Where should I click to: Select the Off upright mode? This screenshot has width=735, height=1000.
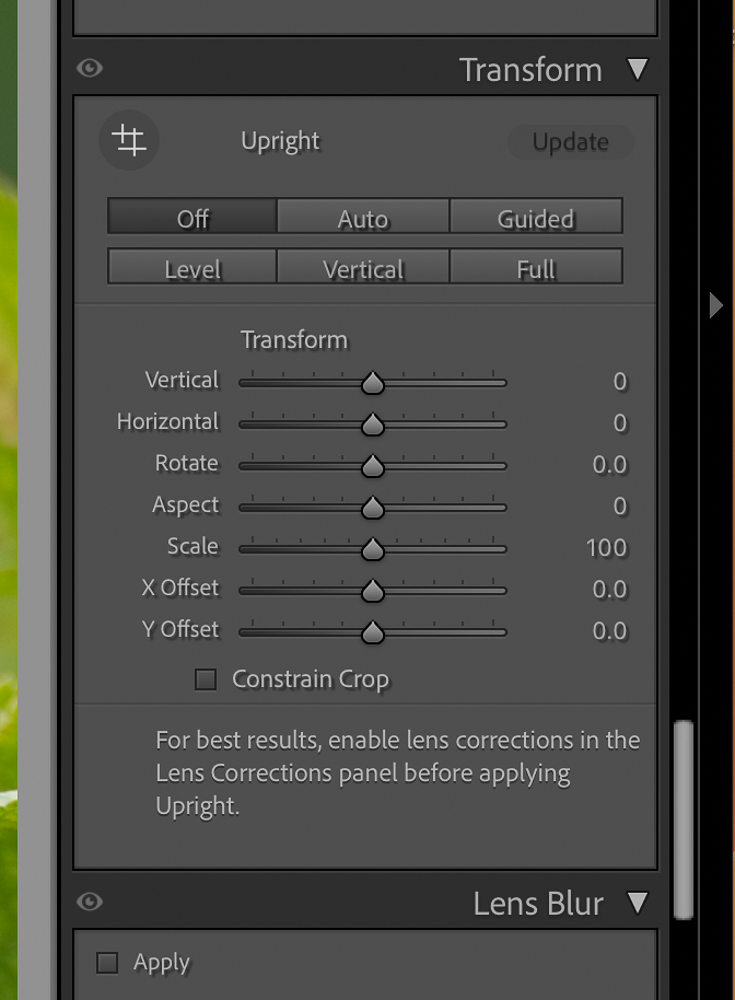[192, 216]
